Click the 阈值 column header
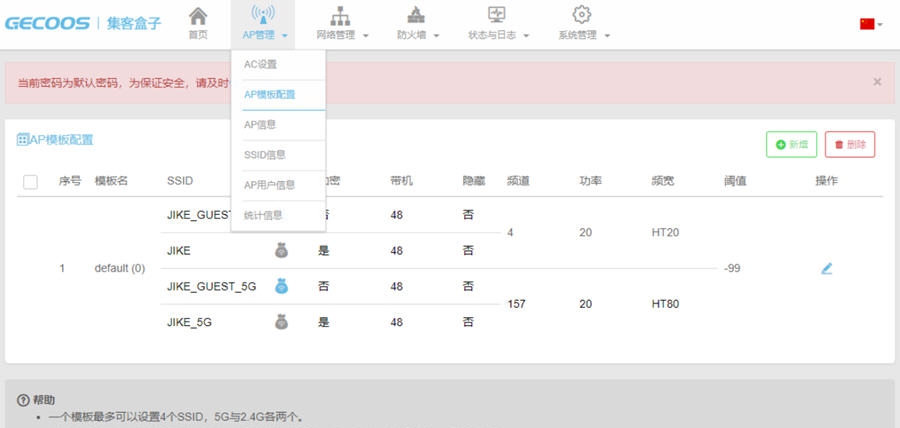 735,181
